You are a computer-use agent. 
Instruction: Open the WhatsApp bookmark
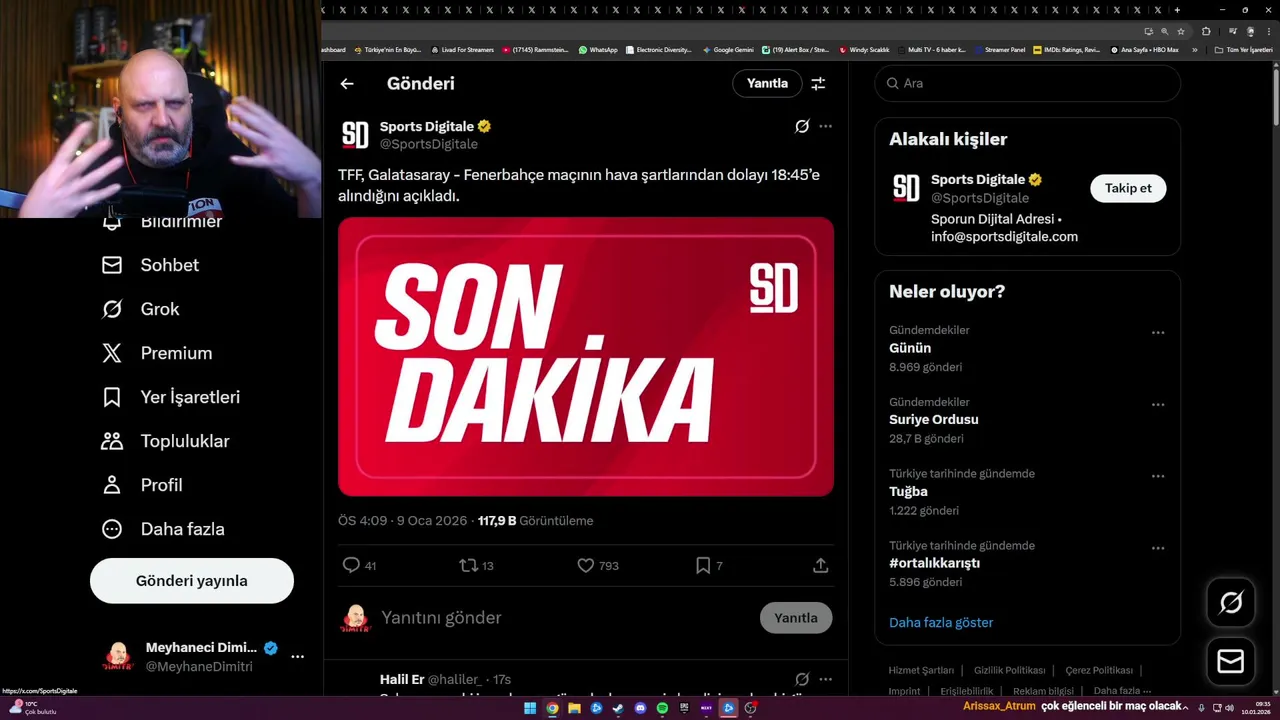pyautogui.click(x=598, y=49)
